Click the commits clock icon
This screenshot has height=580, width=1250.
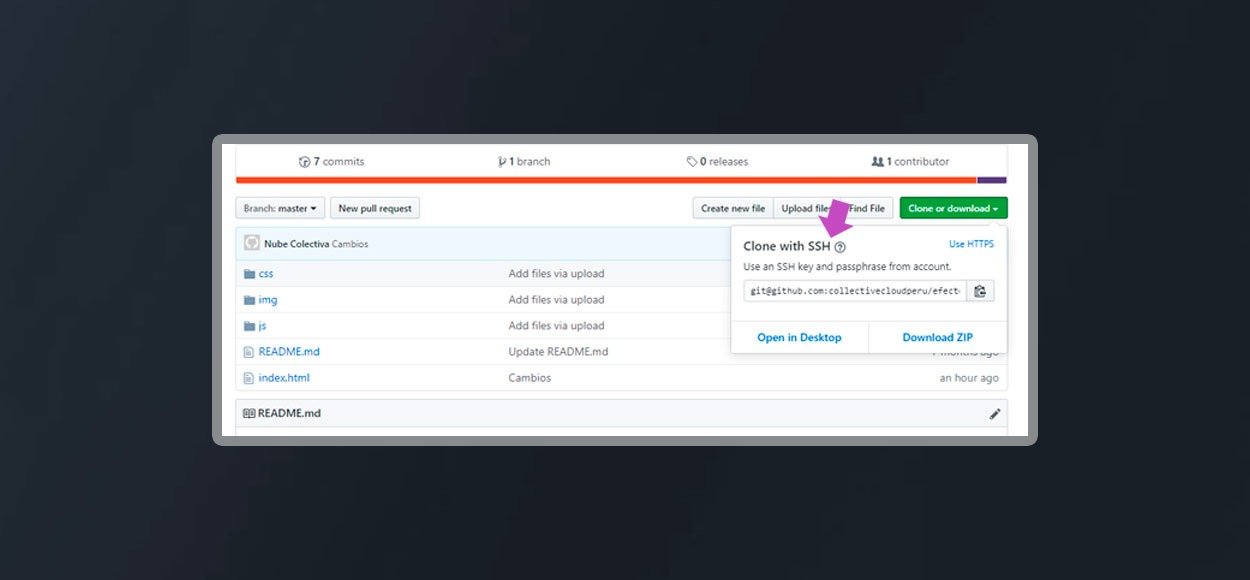tap(305, 161)
